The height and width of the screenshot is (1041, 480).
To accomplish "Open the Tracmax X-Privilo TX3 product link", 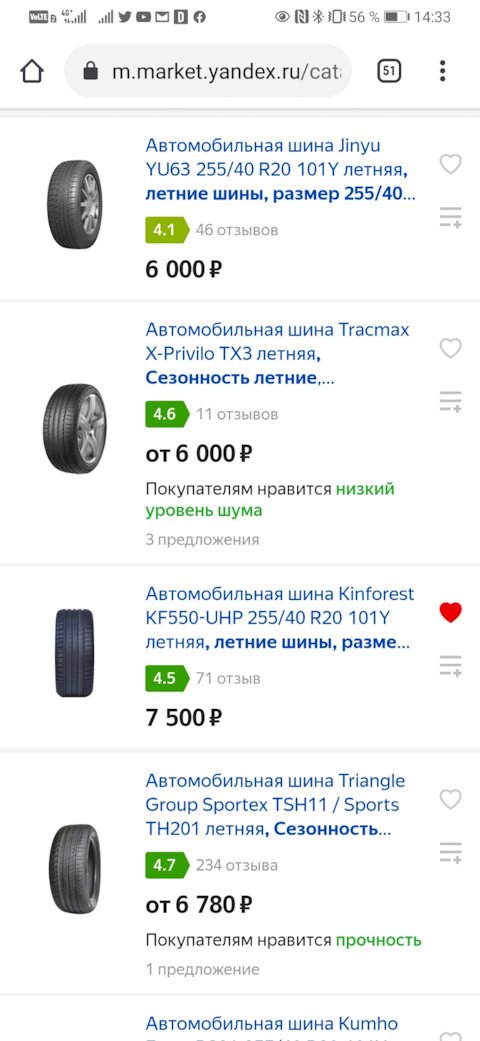I will click(x=278, y=355).
